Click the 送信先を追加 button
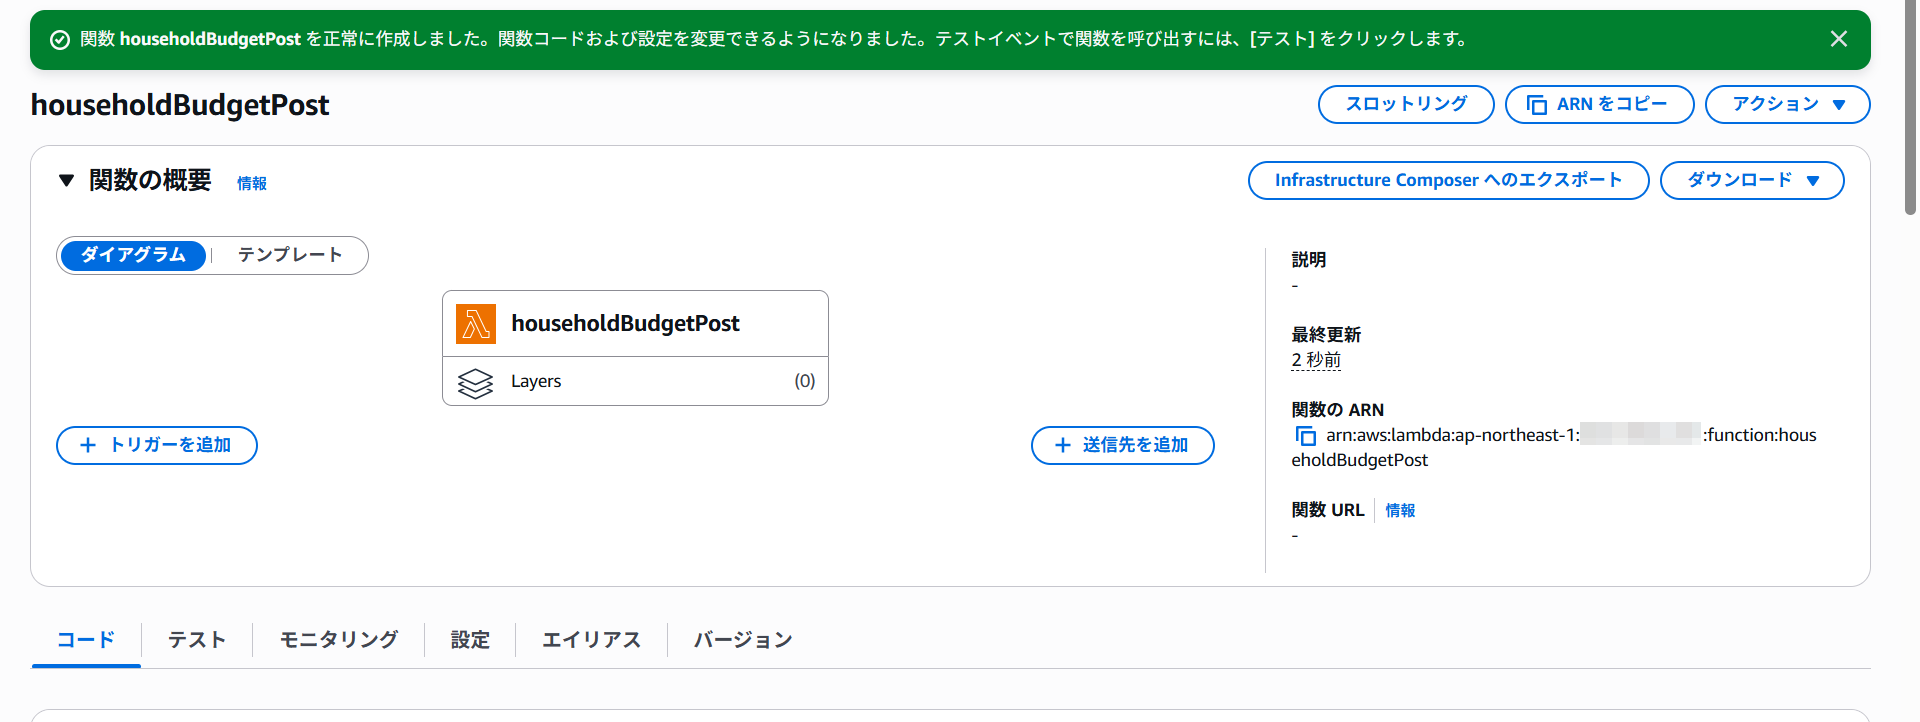Image resolution: width=1920 pixels, height=722 pixels. click(x=1122, y=445)
